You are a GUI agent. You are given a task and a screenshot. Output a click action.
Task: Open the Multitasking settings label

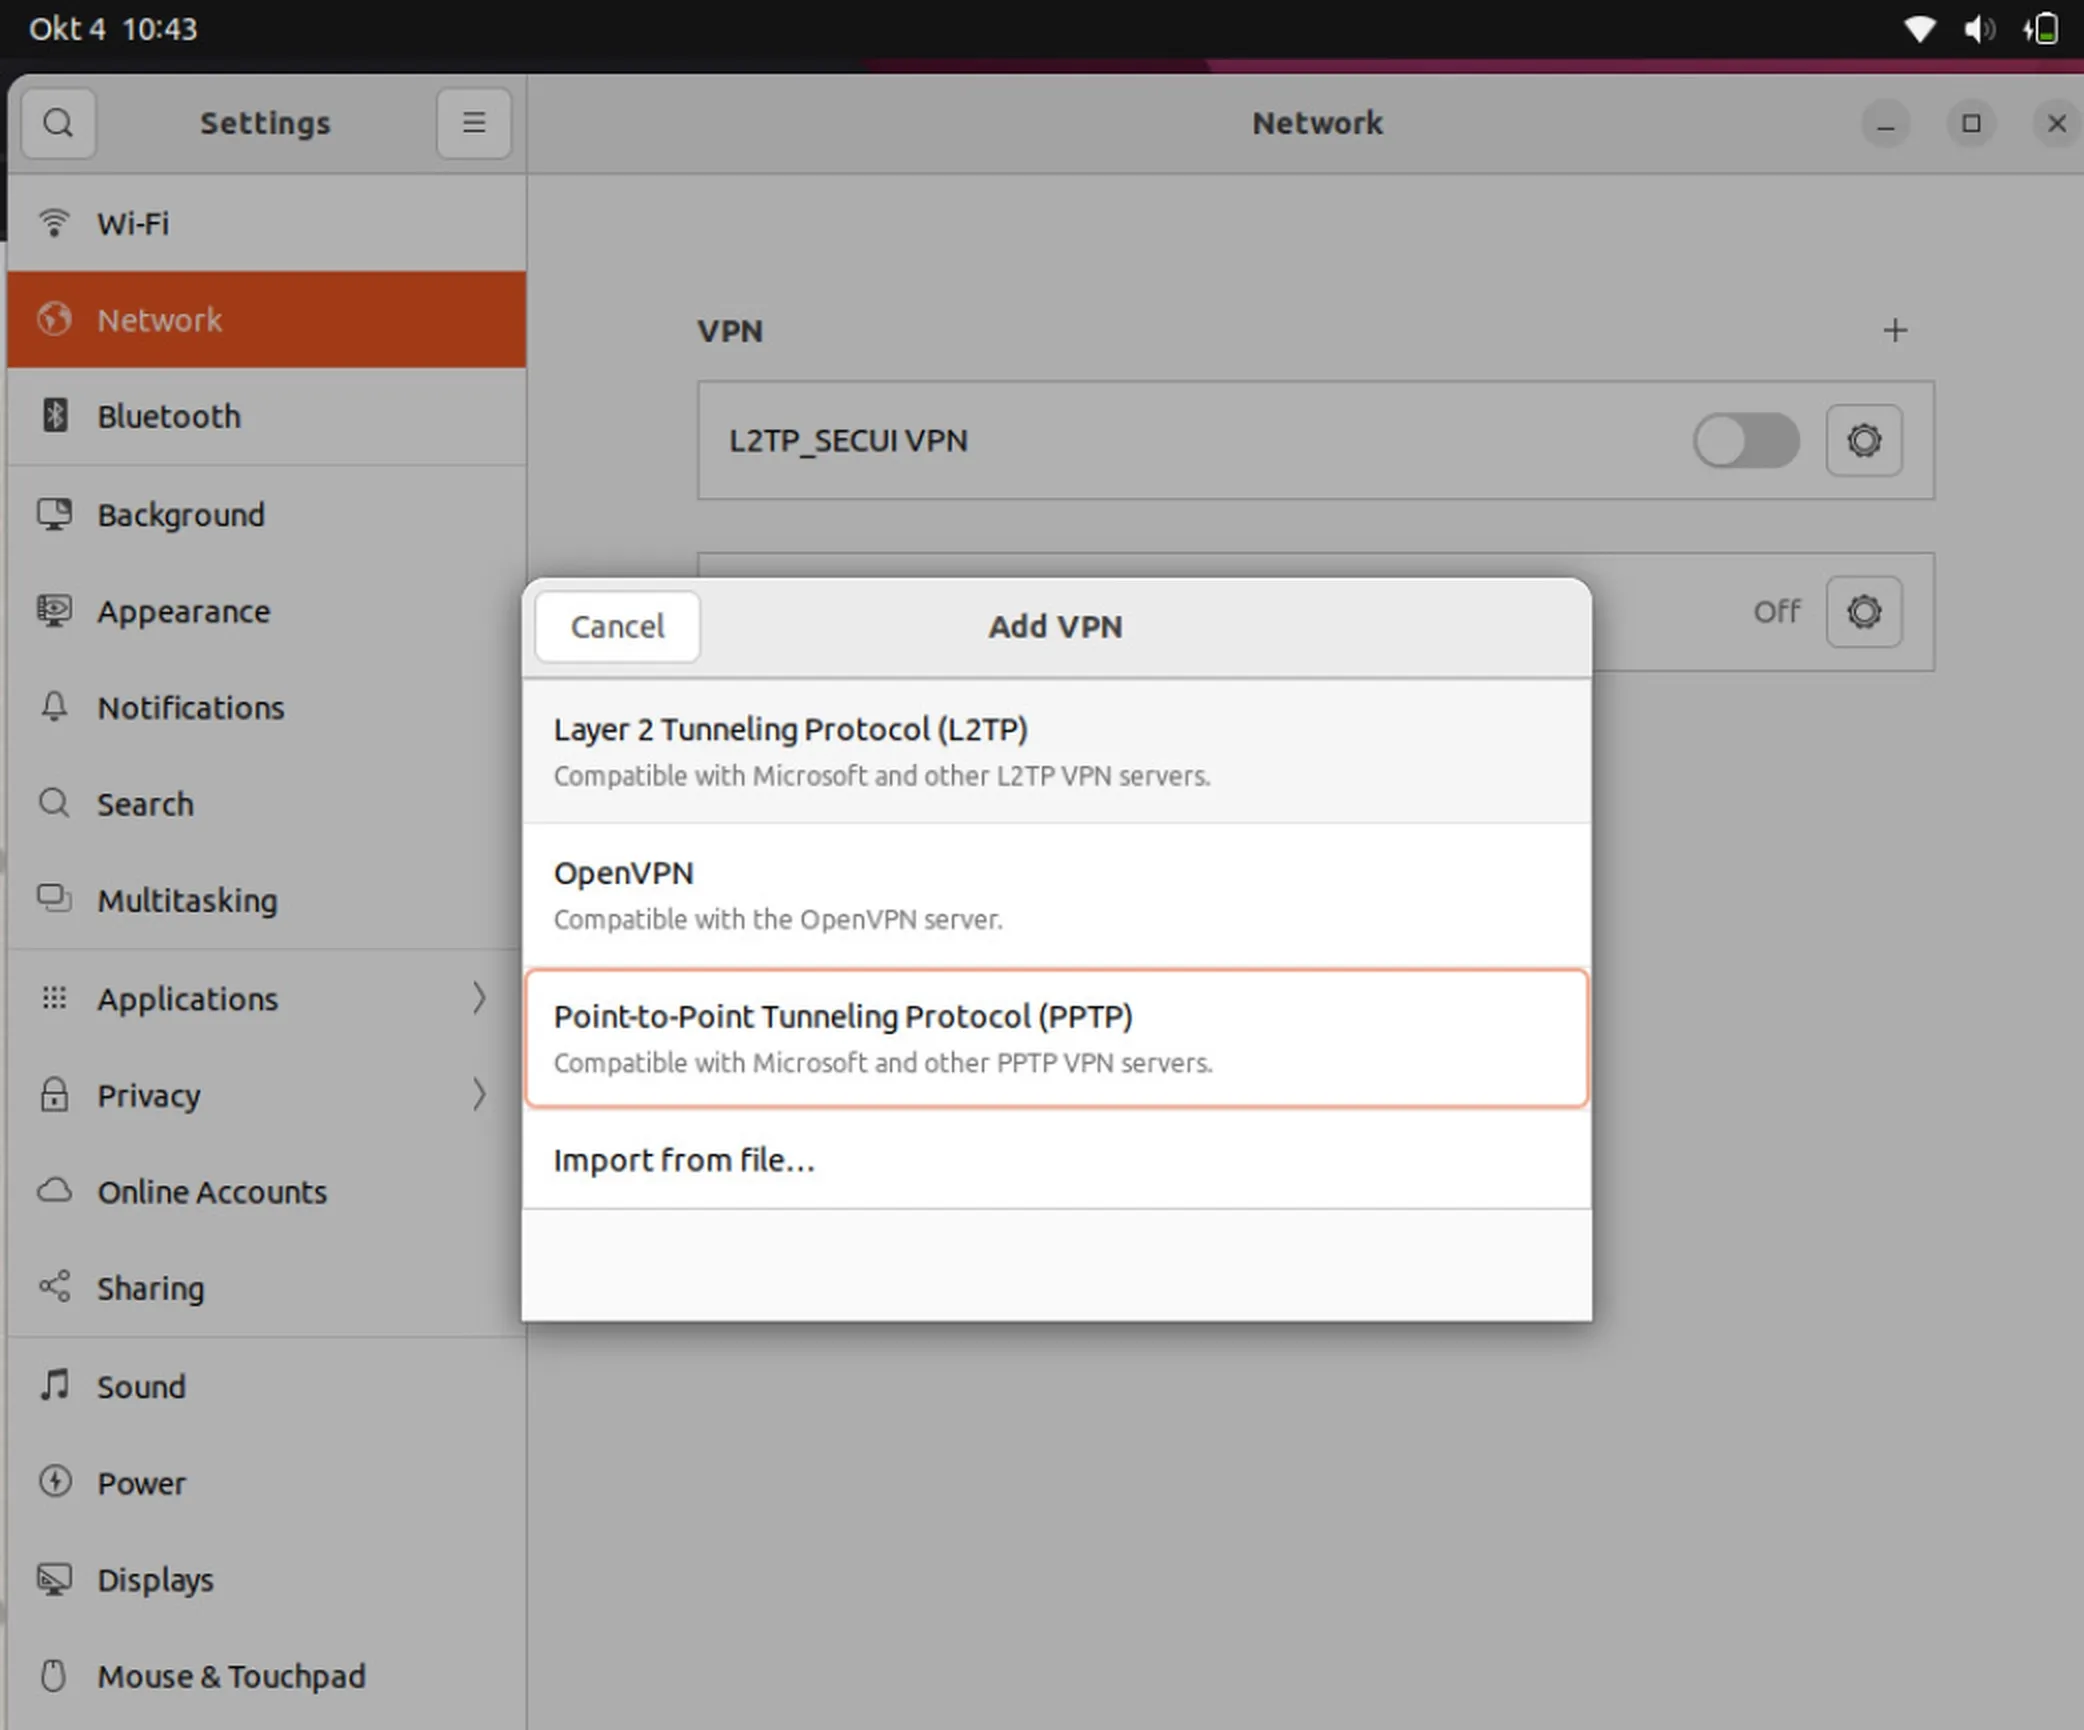[187, 900]
